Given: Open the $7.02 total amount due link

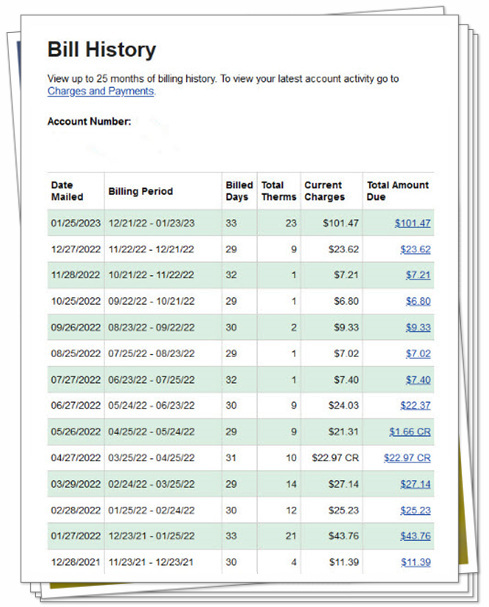Looking at the screenshot, I should [418, 353].
